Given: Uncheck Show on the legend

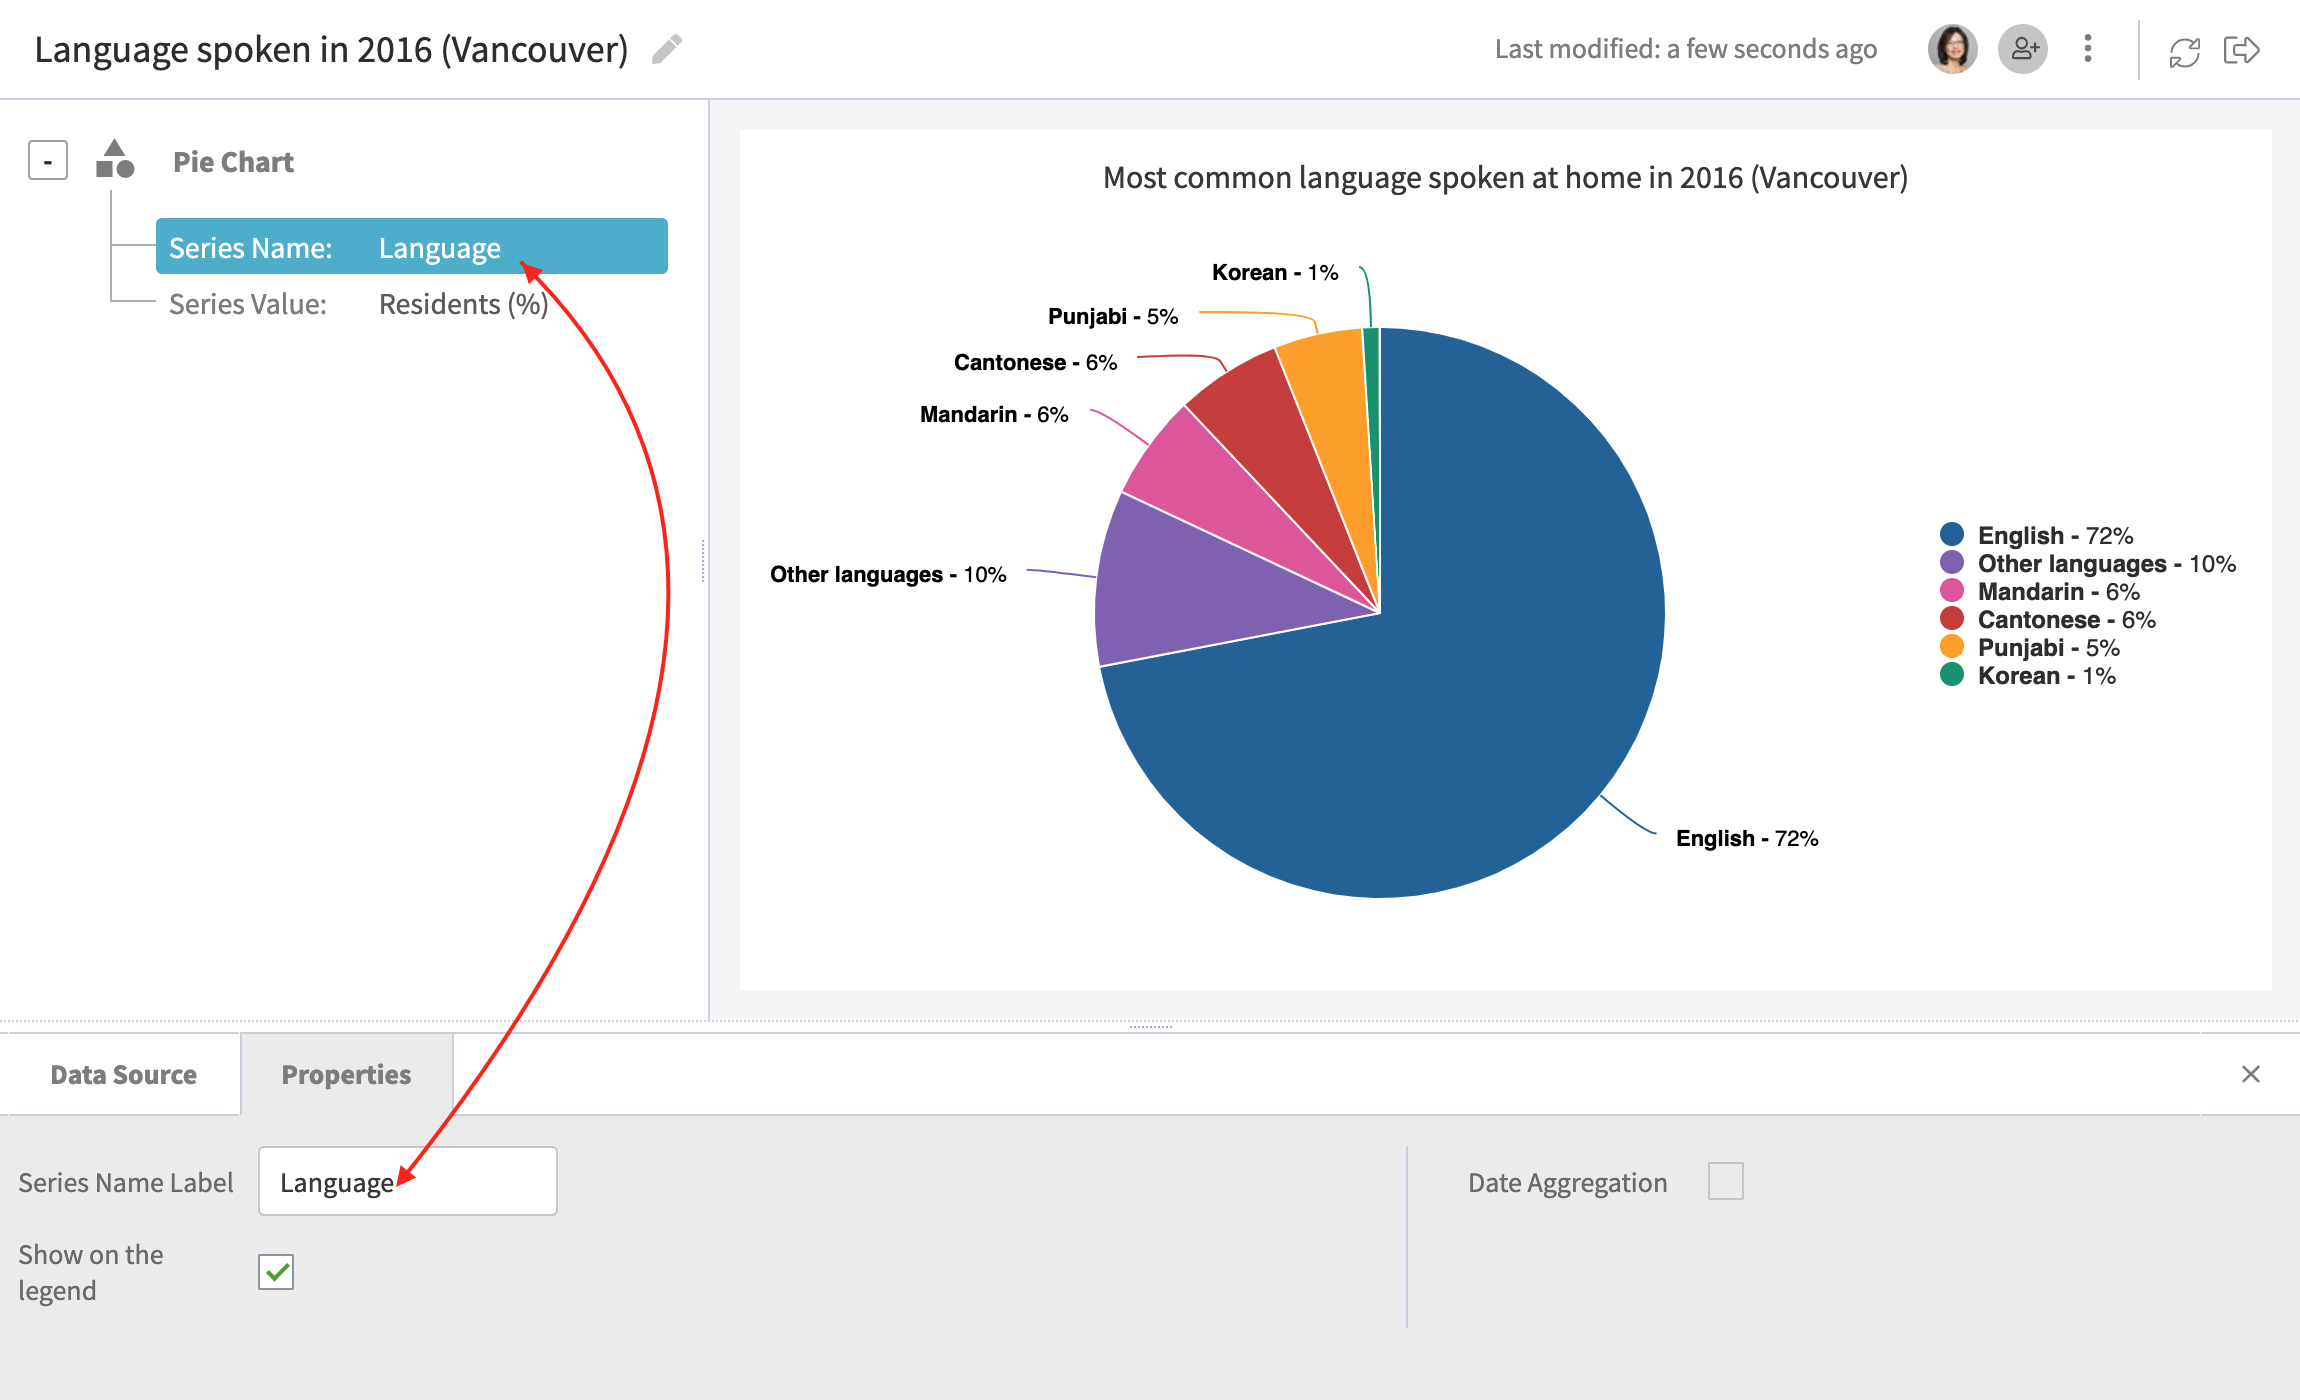Looking at the screenshot, I should 277,1272.
